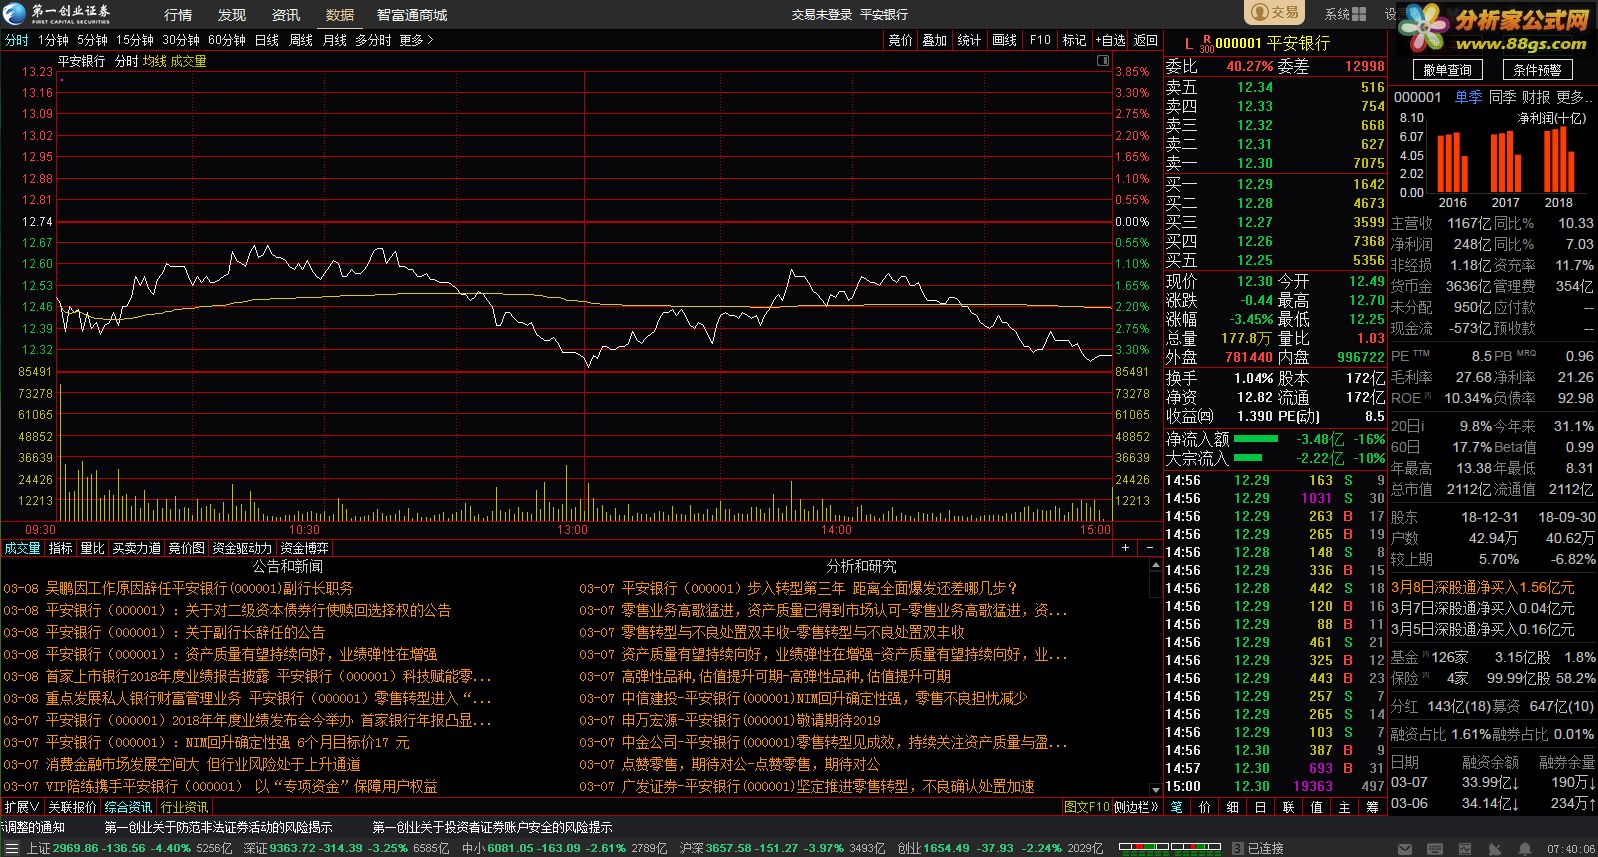This screenshot has width=1598, height=857.
Task: Switch to 日线 daily chart tab
Action: [267, 40]
